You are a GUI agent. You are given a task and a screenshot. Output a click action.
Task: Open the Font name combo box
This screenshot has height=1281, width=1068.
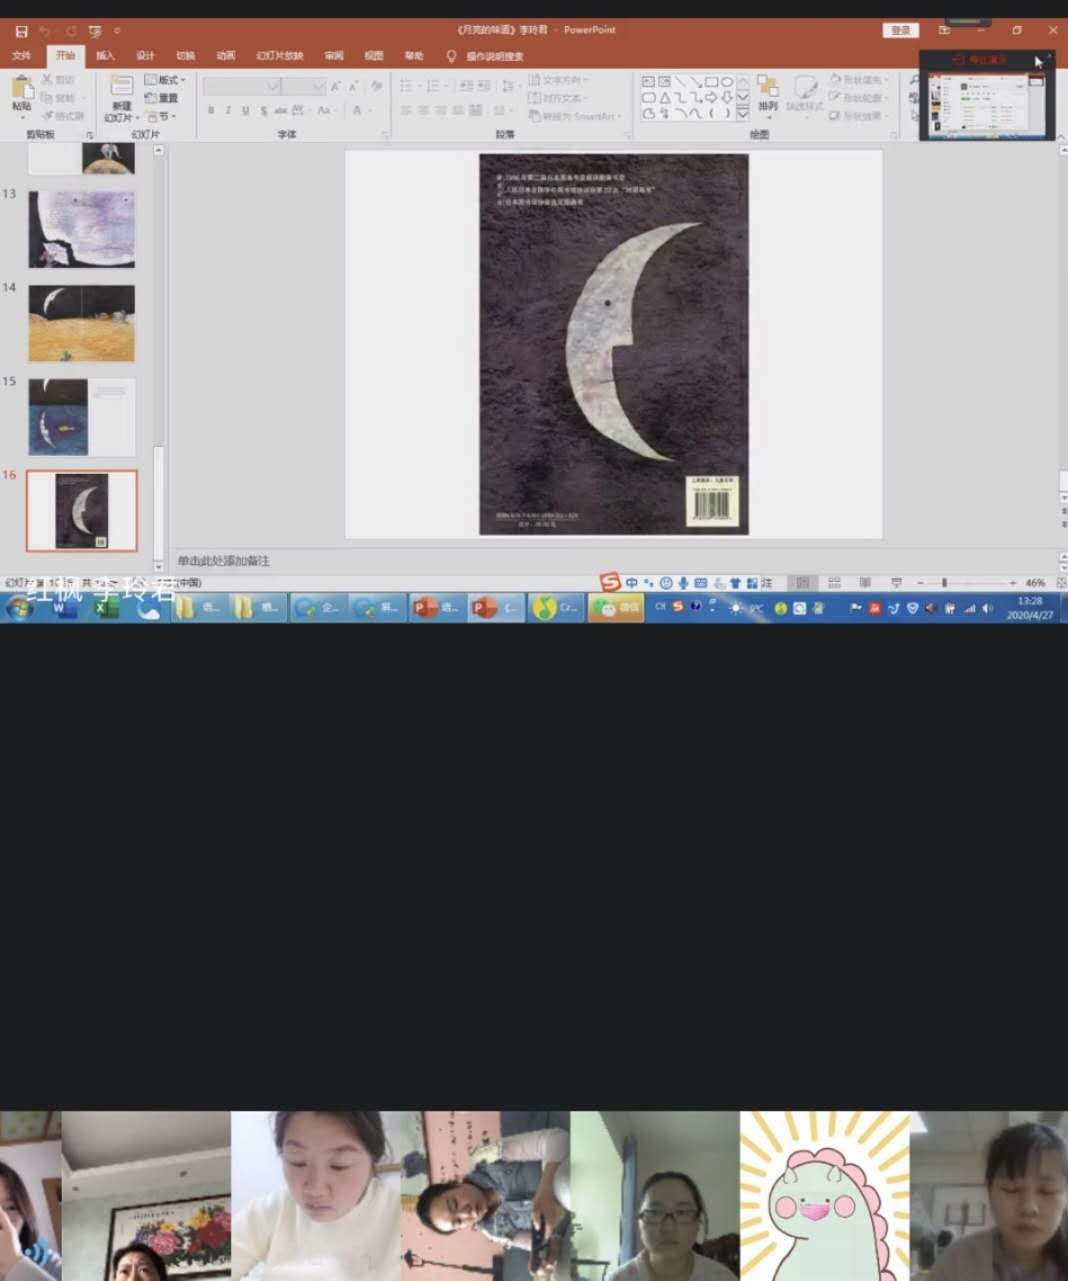[x=241, y=87]
